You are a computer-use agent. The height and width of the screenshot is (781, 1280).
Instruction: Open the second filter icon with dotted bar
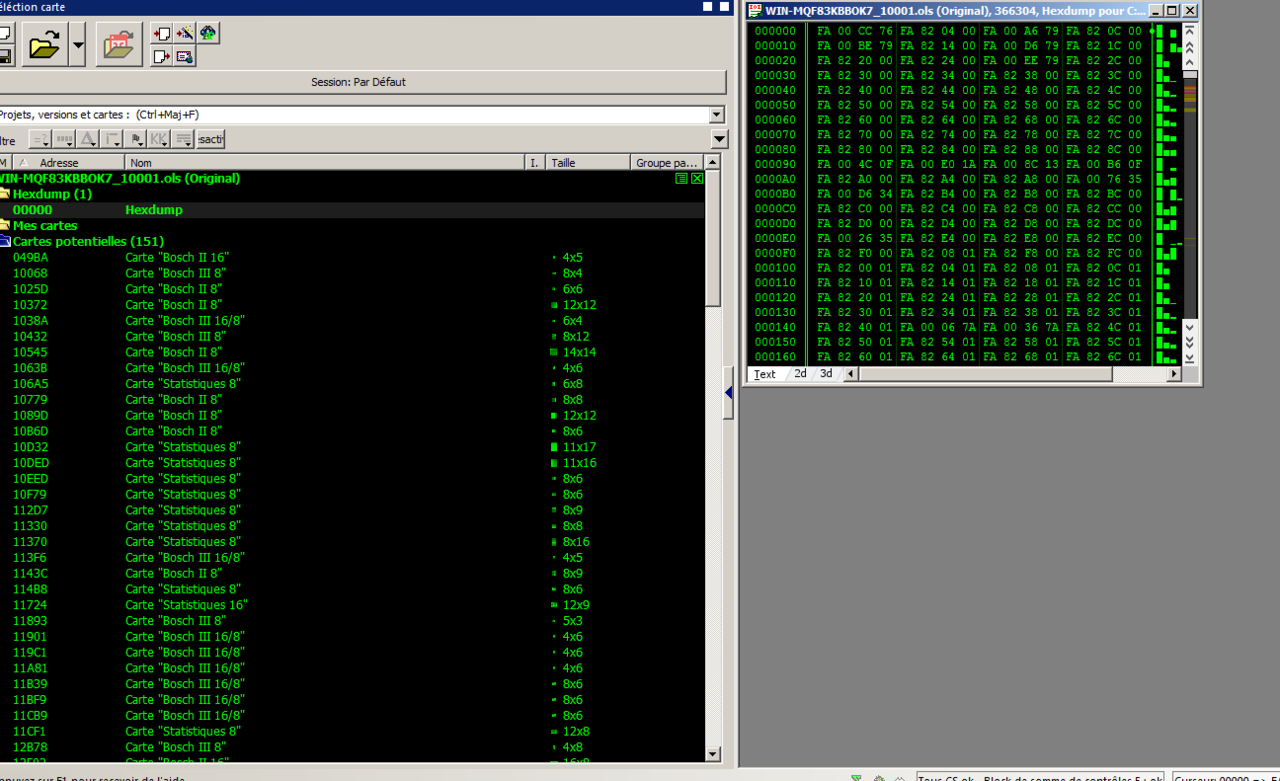click(x=64, y=139)
